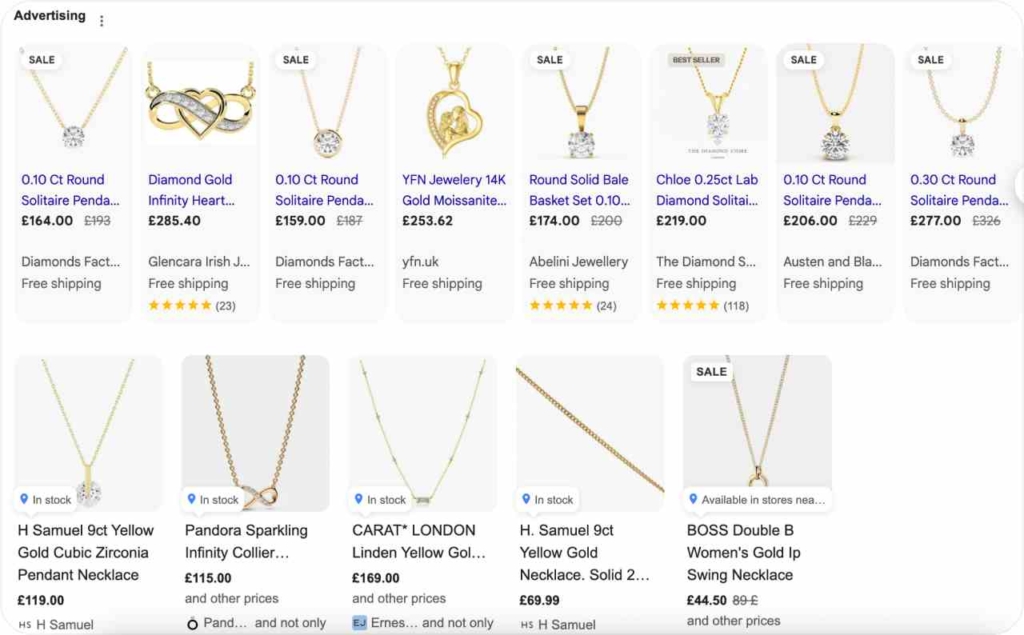Open the YFN Jewelery 14K Gold Moissanite link
Viewport: 1024px width, 635px height.
(x=454, y=190)
